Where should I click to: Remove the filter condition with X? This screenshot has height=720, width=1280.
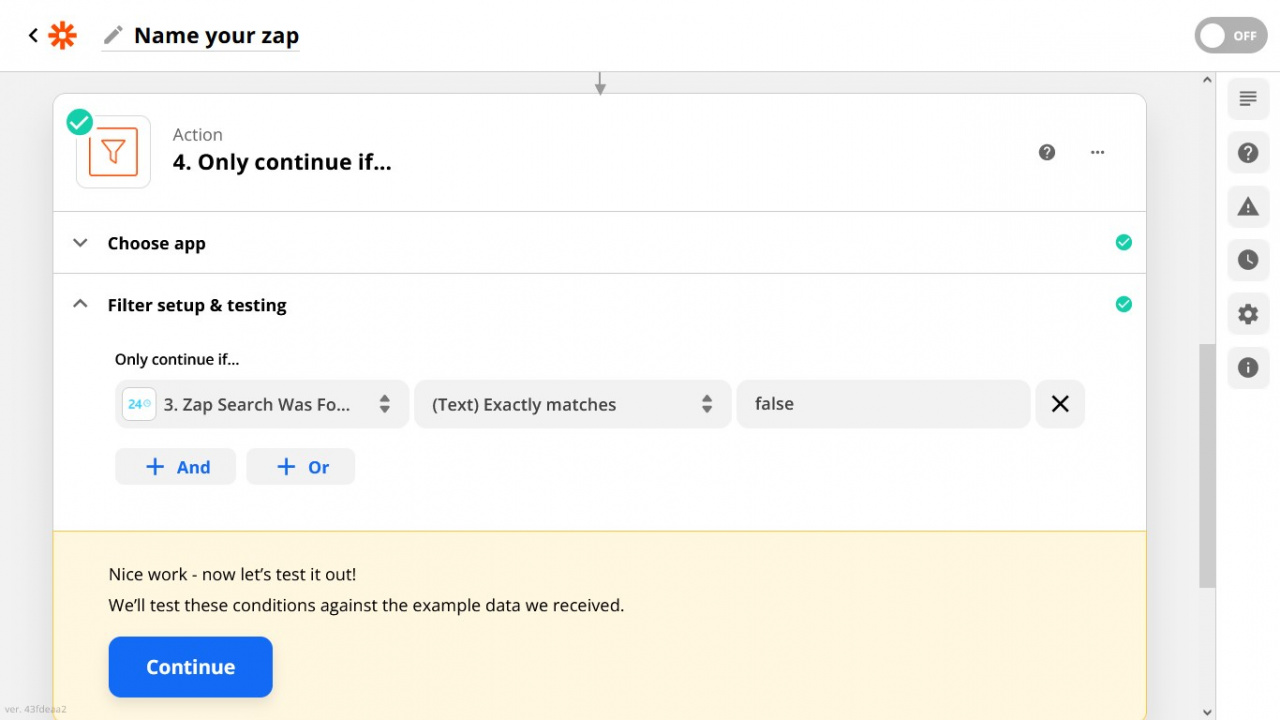tap(1060, 404)
